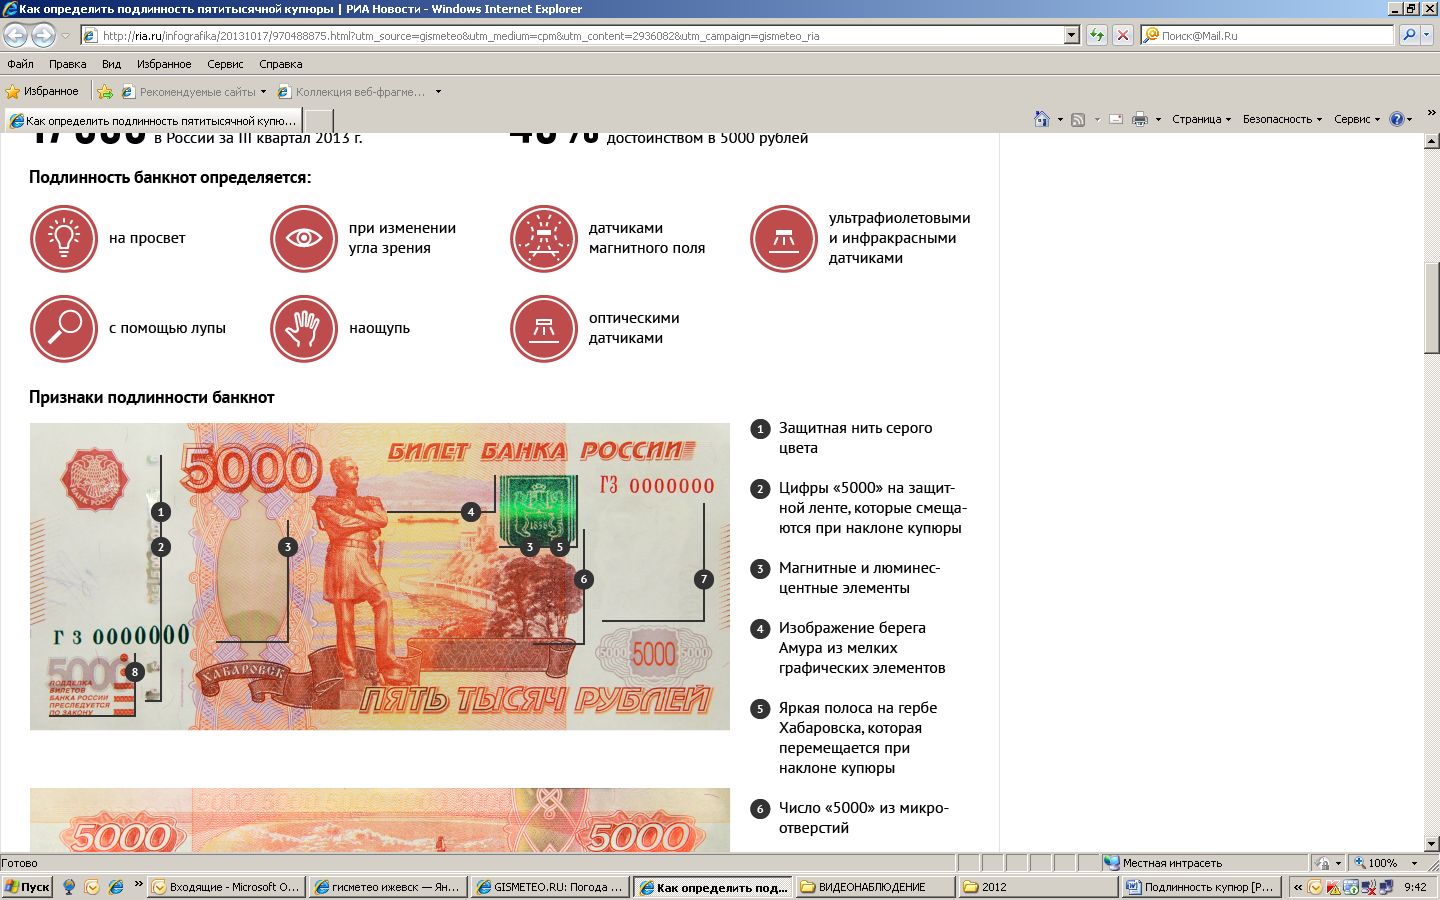
Task: Click the magnetic field sensor icon
Action: click(544, 238)
